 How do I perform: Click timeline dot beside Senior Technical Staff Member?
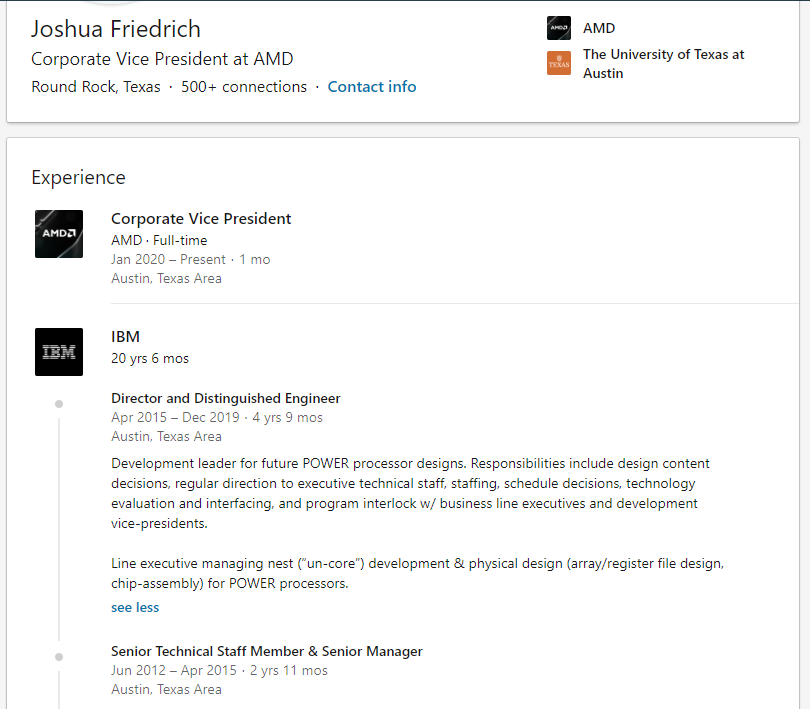tap(59, 657)
